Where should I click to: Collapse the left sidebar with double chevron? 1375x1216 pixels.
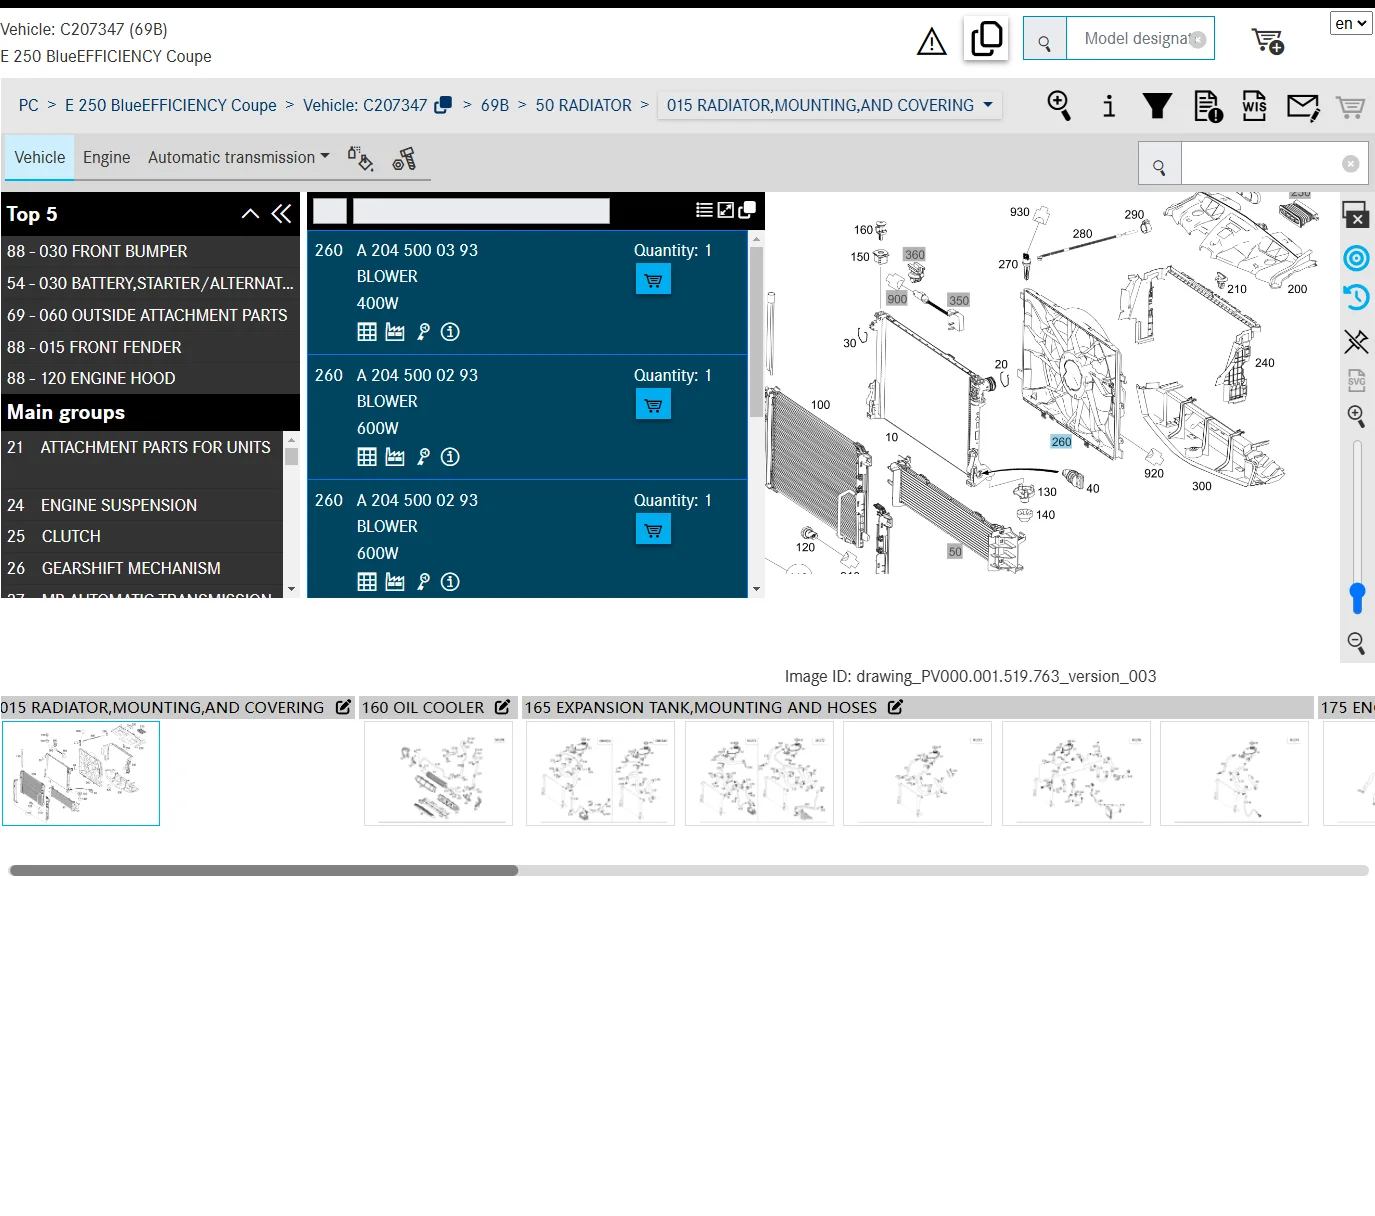click(x=281, y=214)
